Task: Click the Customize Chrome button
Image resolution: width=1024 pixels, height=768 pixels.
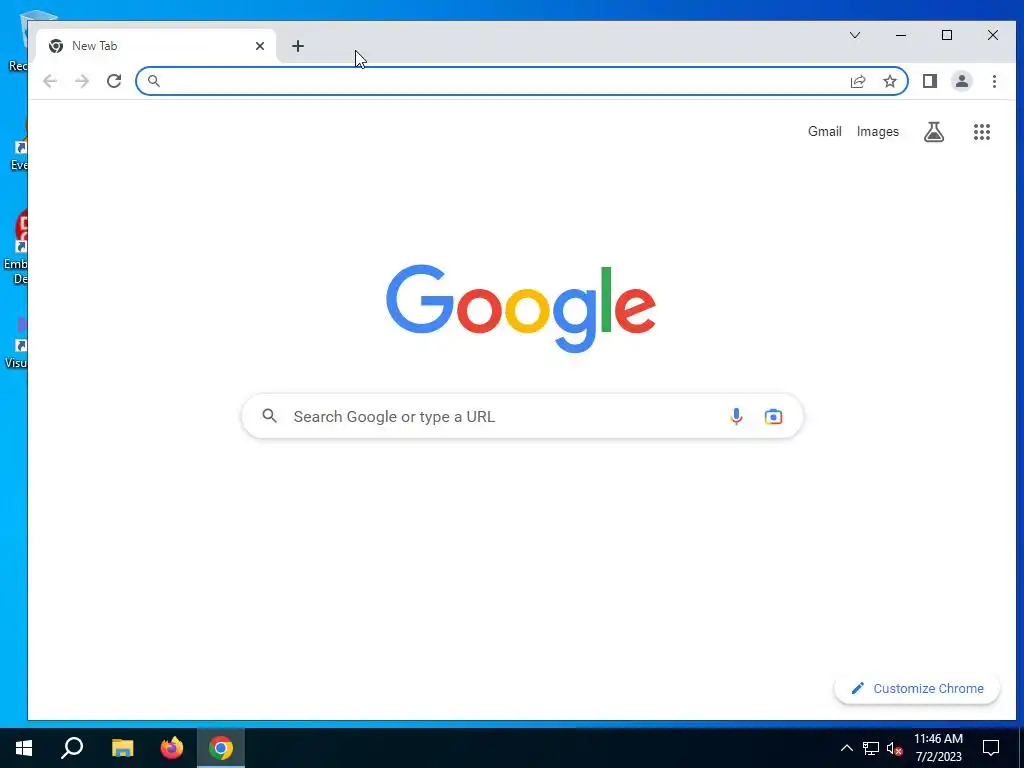Action: click(917, 688)
